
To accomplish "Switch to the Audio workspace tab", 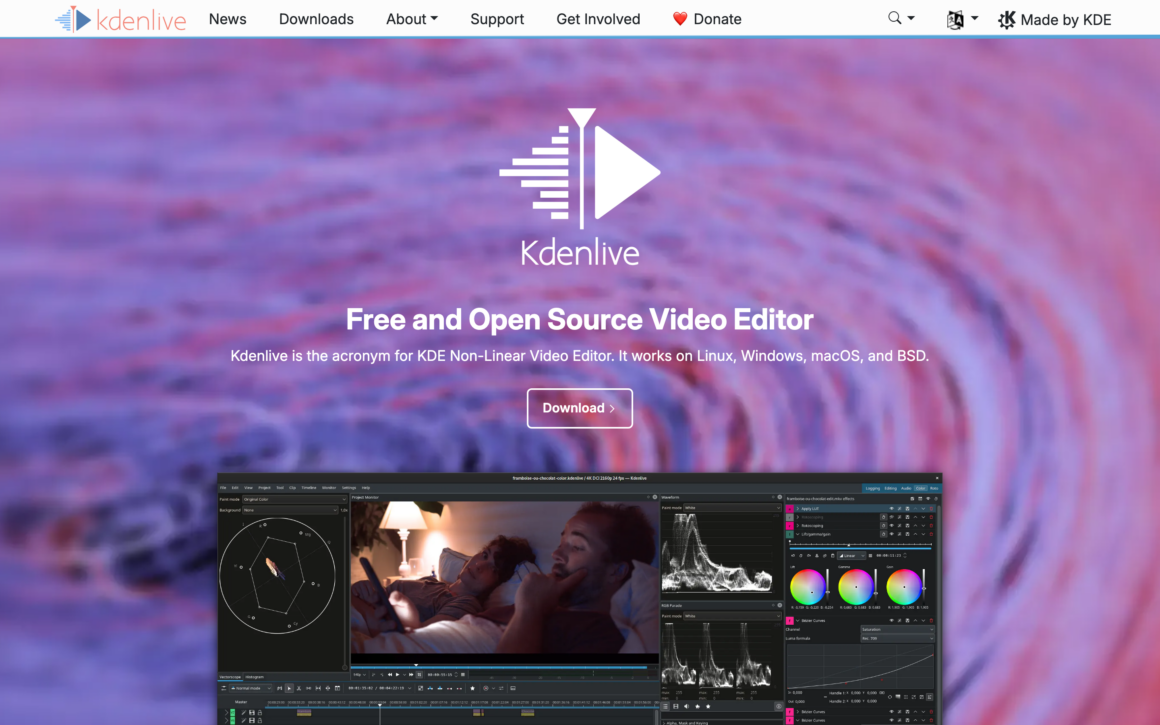I will tap(906, 488).
